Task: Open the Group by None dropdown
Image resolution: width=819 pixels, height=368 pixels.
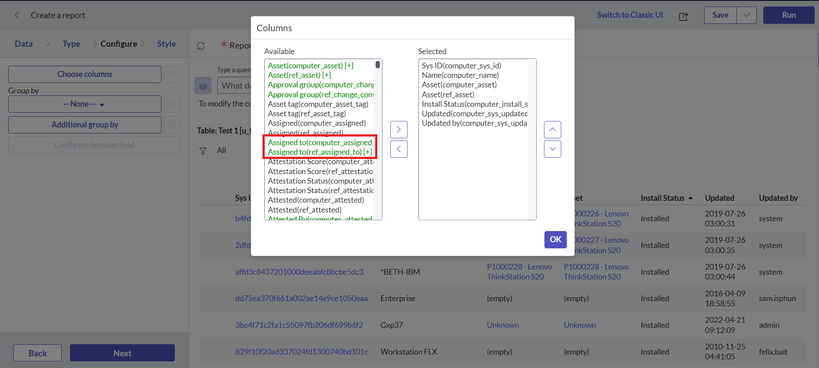Action: [x=85, y=104]
